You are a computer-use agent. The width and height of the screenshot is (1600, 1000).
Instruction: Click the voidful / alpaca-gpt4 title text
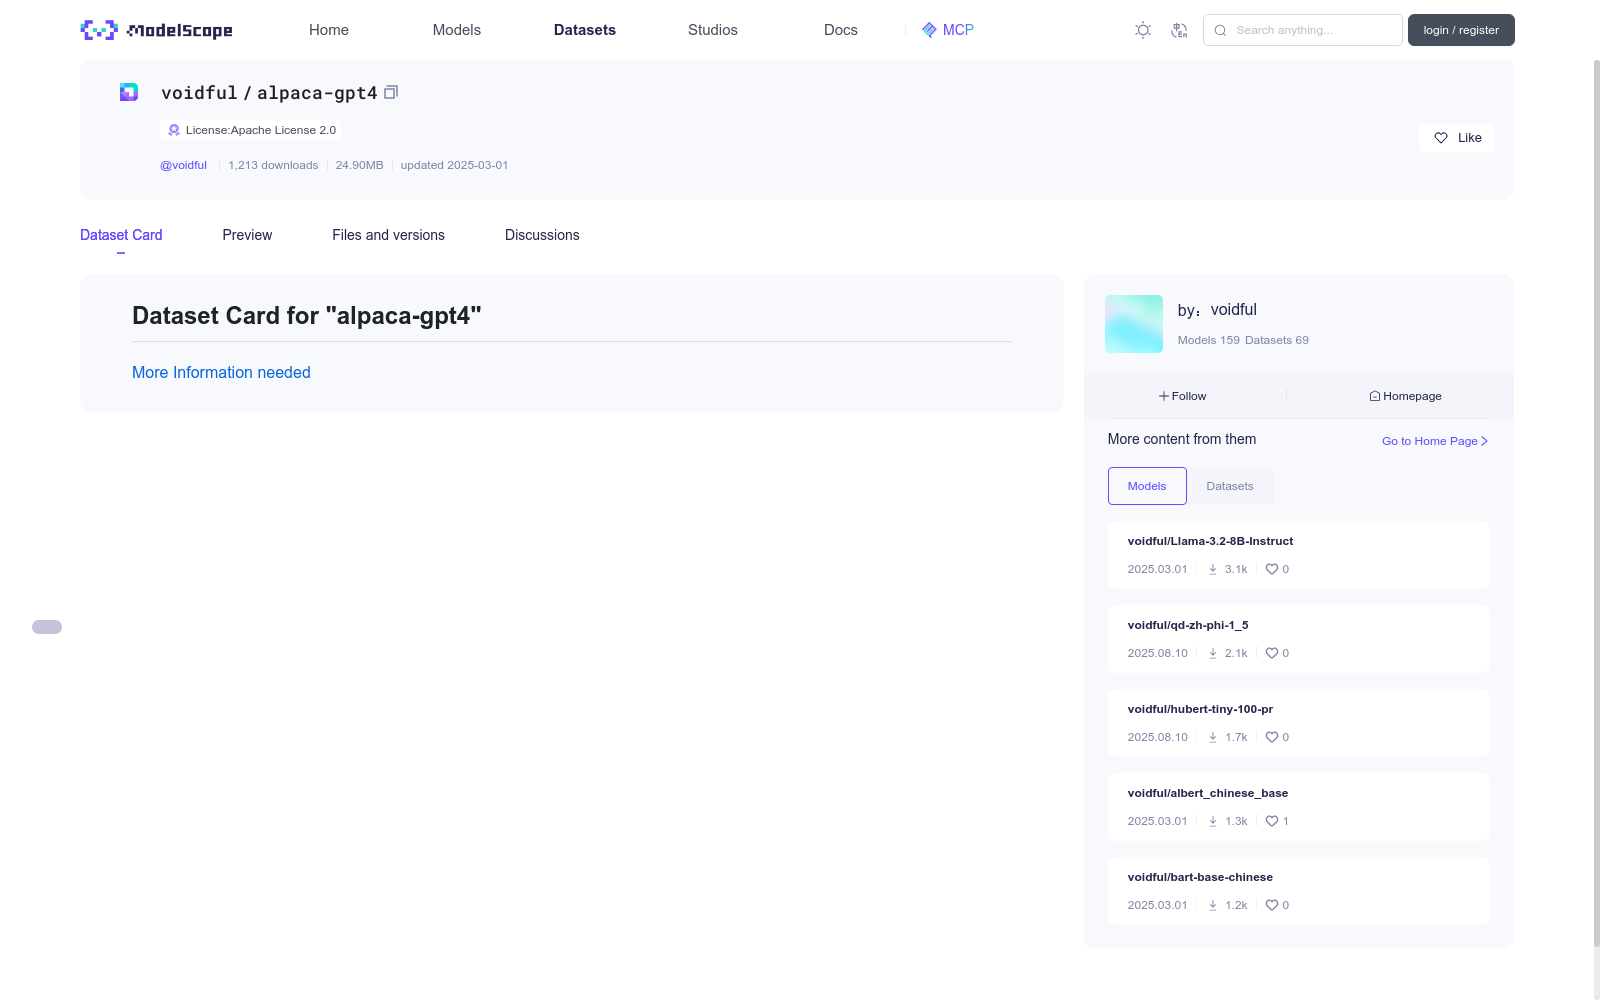(269, 92)
